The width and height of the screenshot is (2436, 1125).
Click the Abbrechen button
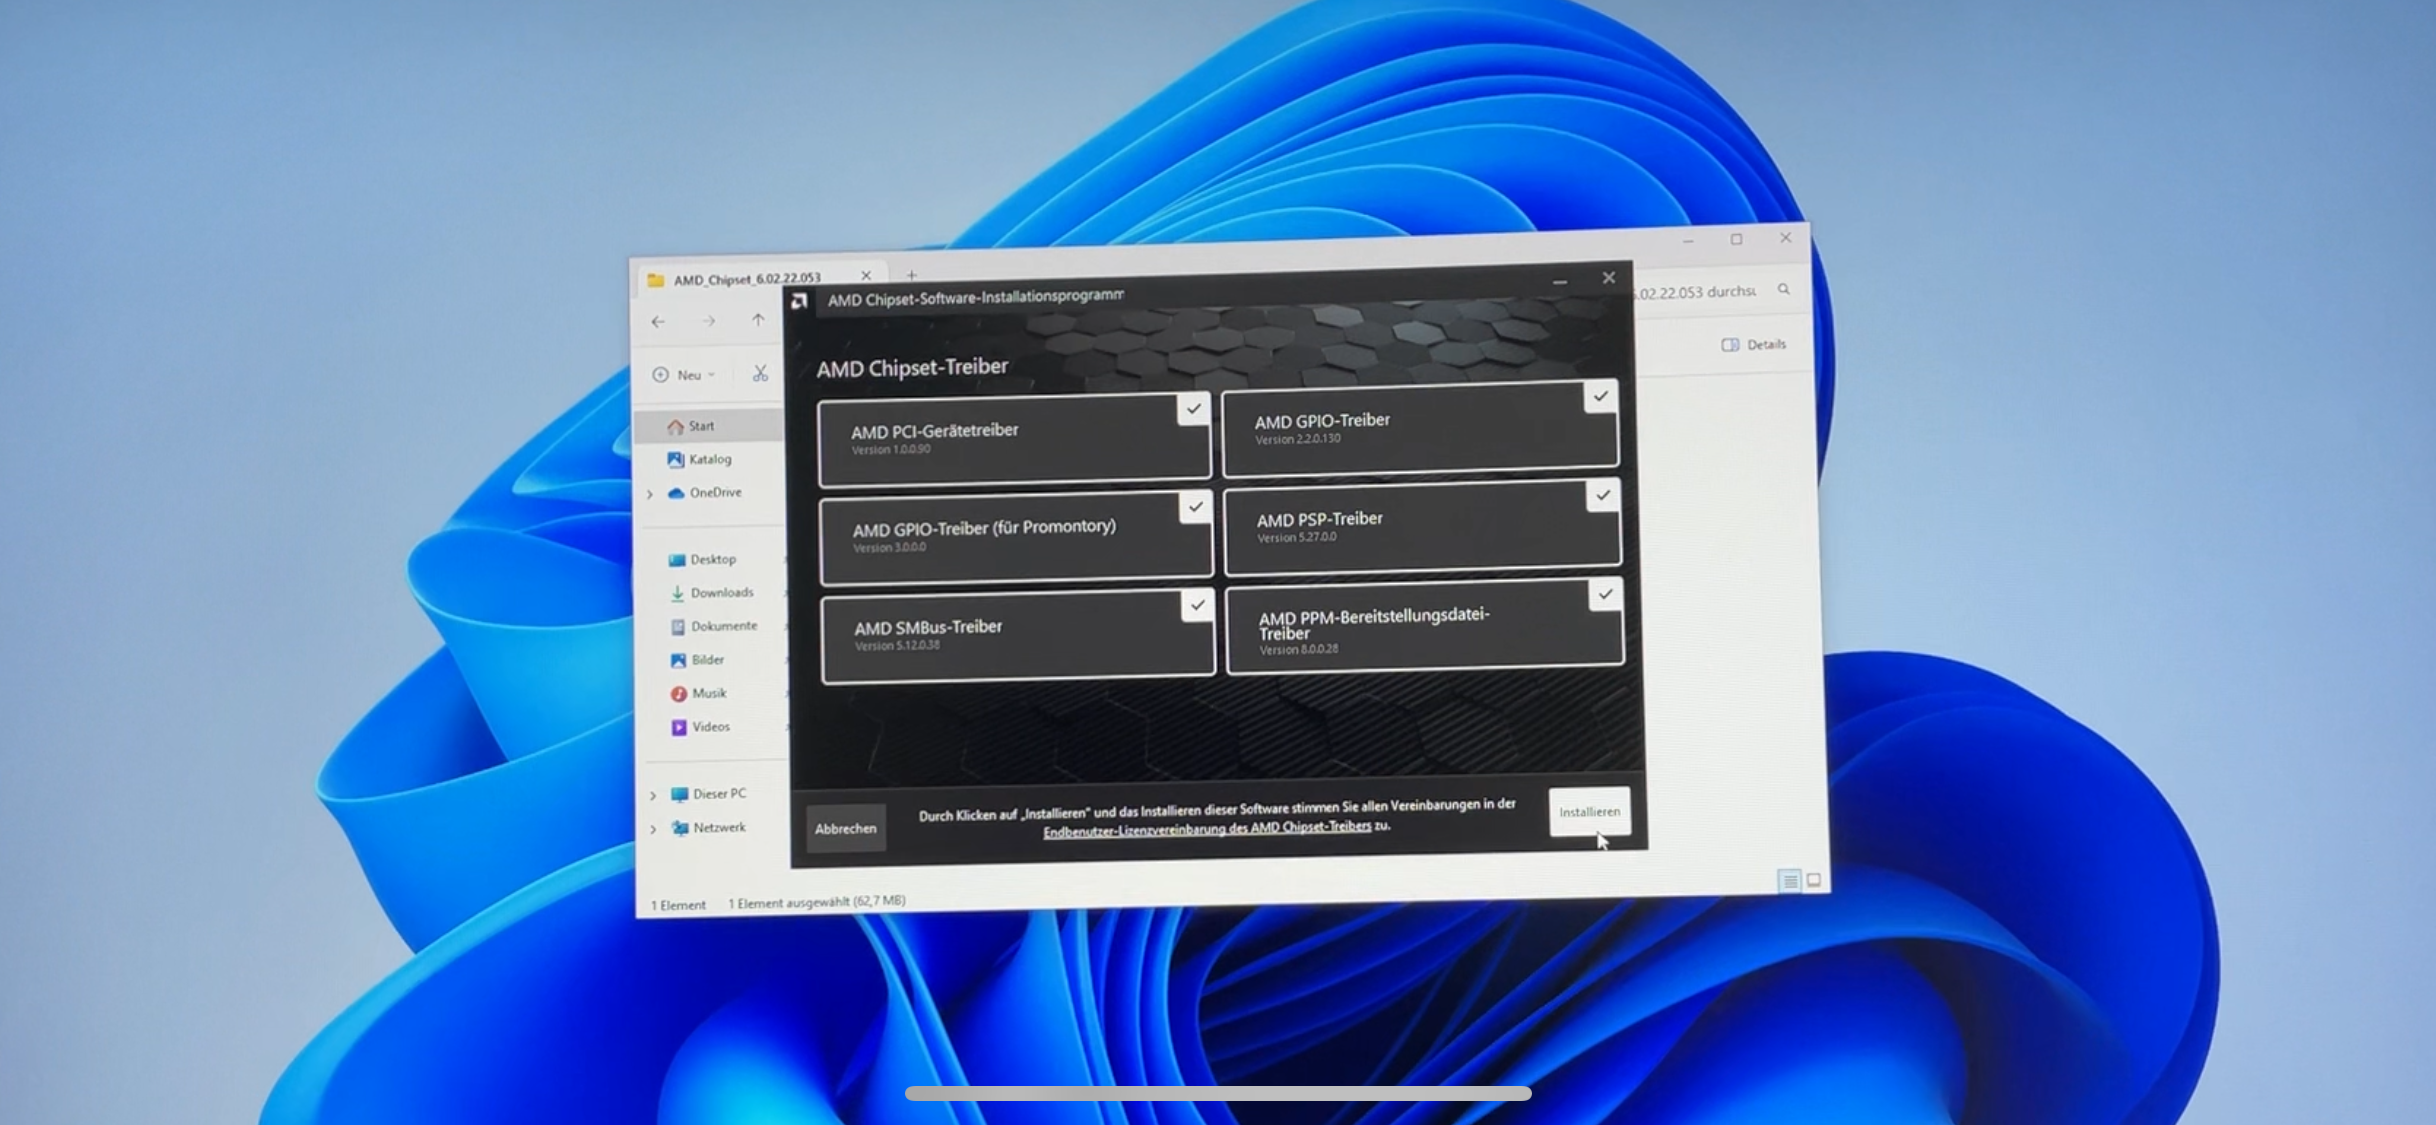pos(845,828)
